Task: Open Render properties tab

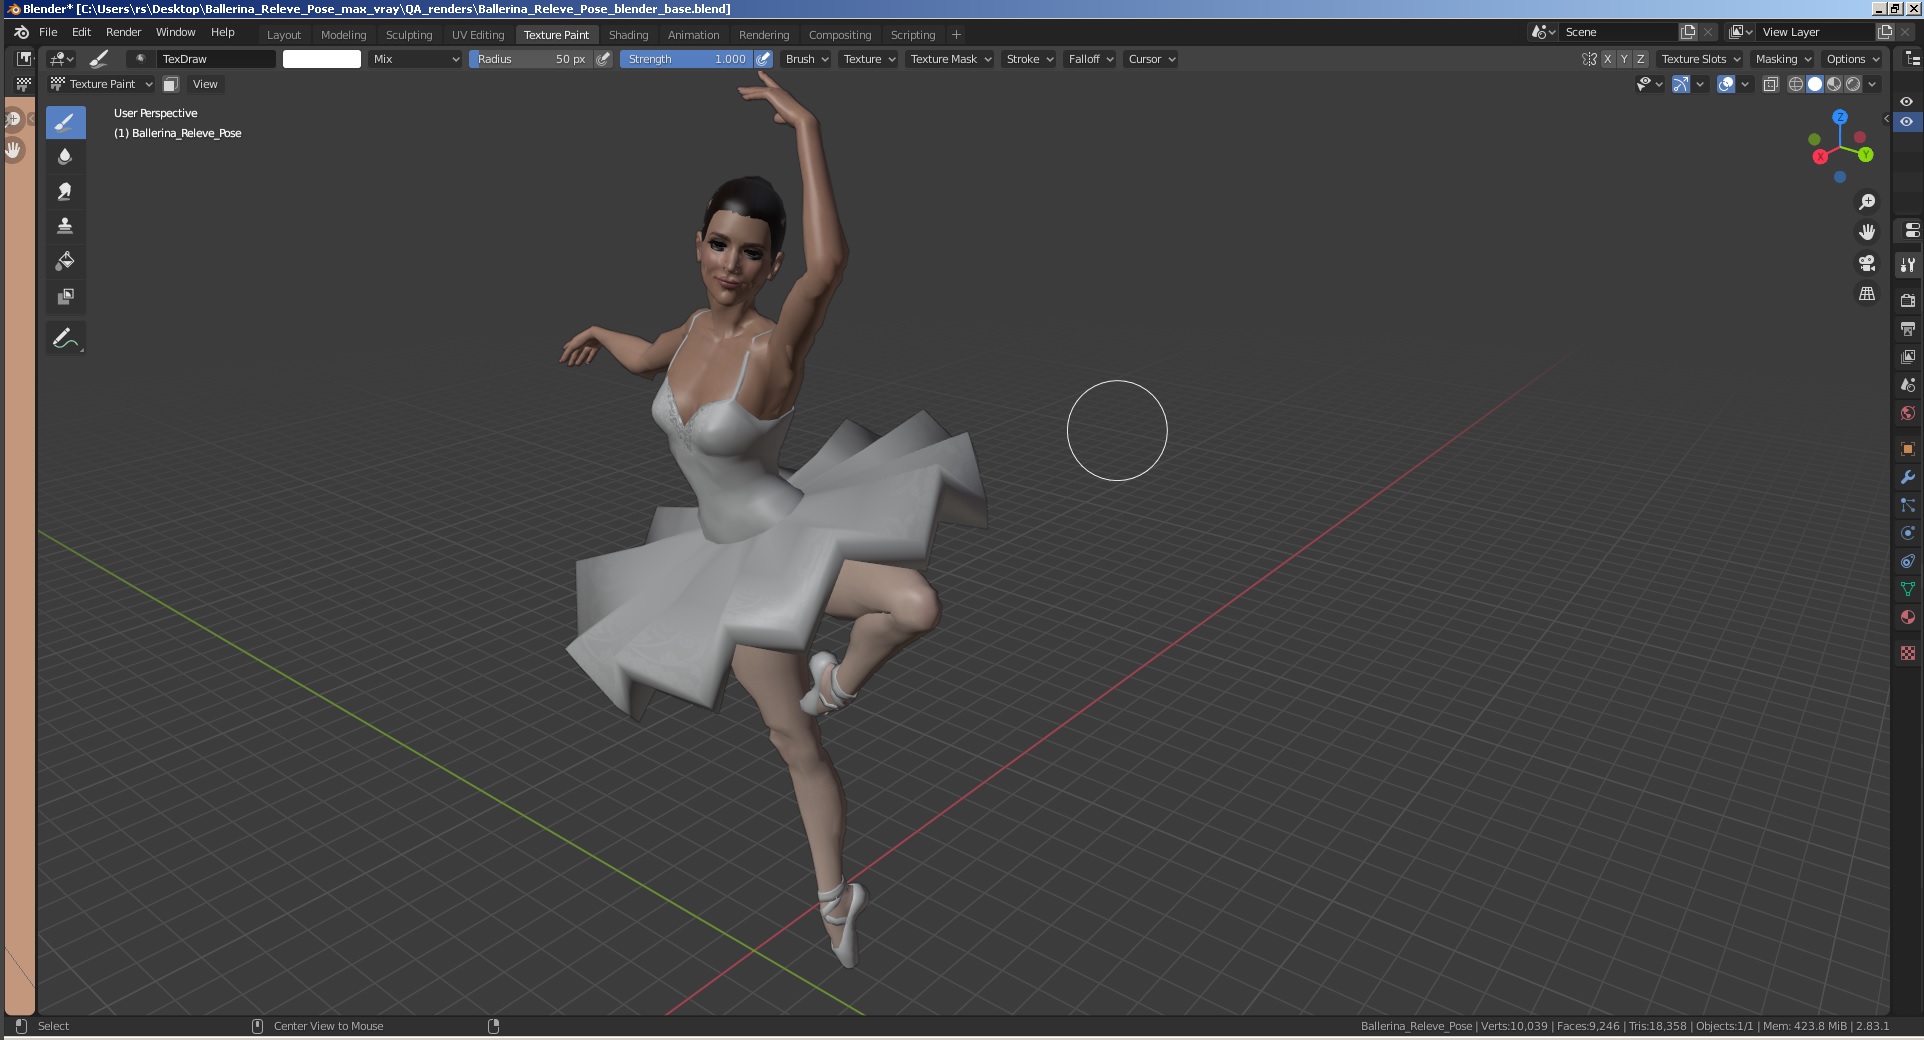Action: point(1908,300)
